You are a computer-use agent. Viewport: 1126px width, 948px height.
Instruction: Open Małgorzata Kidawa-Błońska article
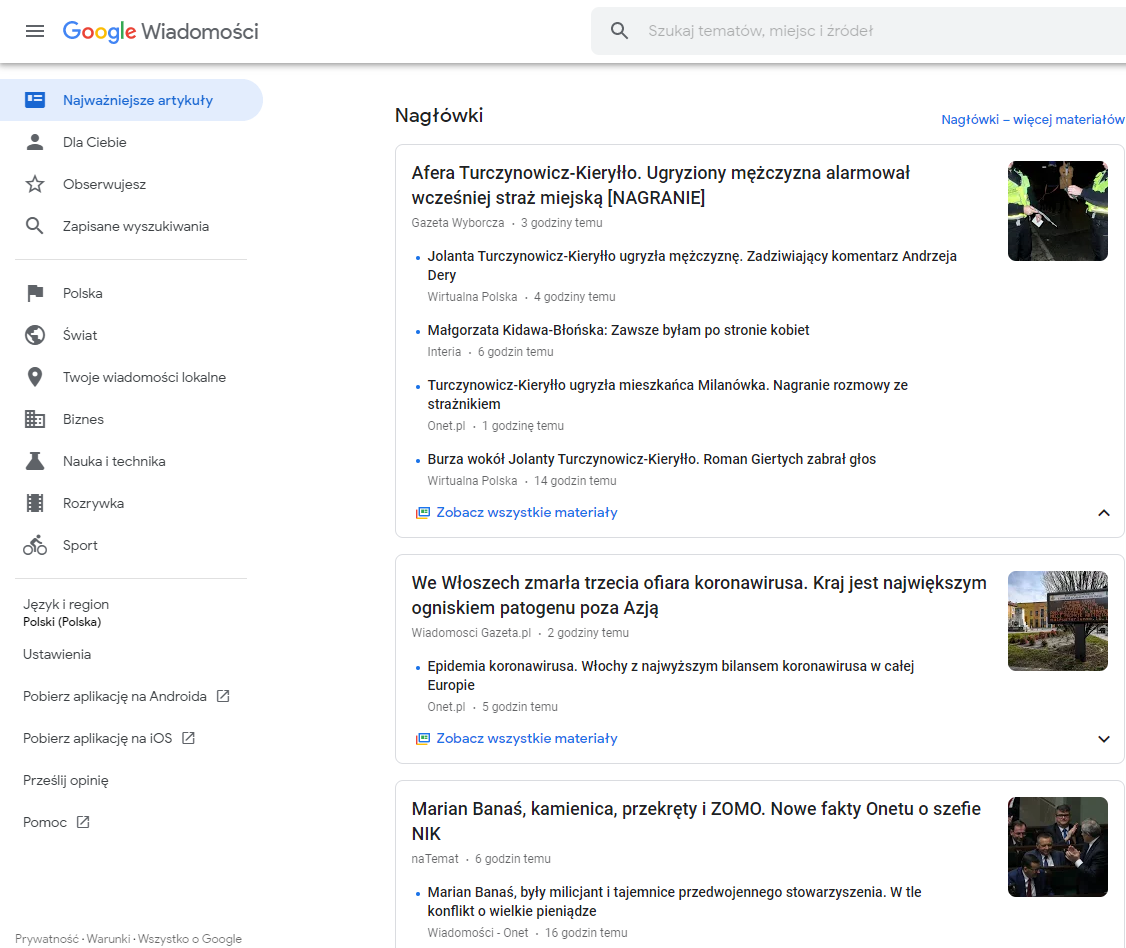tap(618, 330)
